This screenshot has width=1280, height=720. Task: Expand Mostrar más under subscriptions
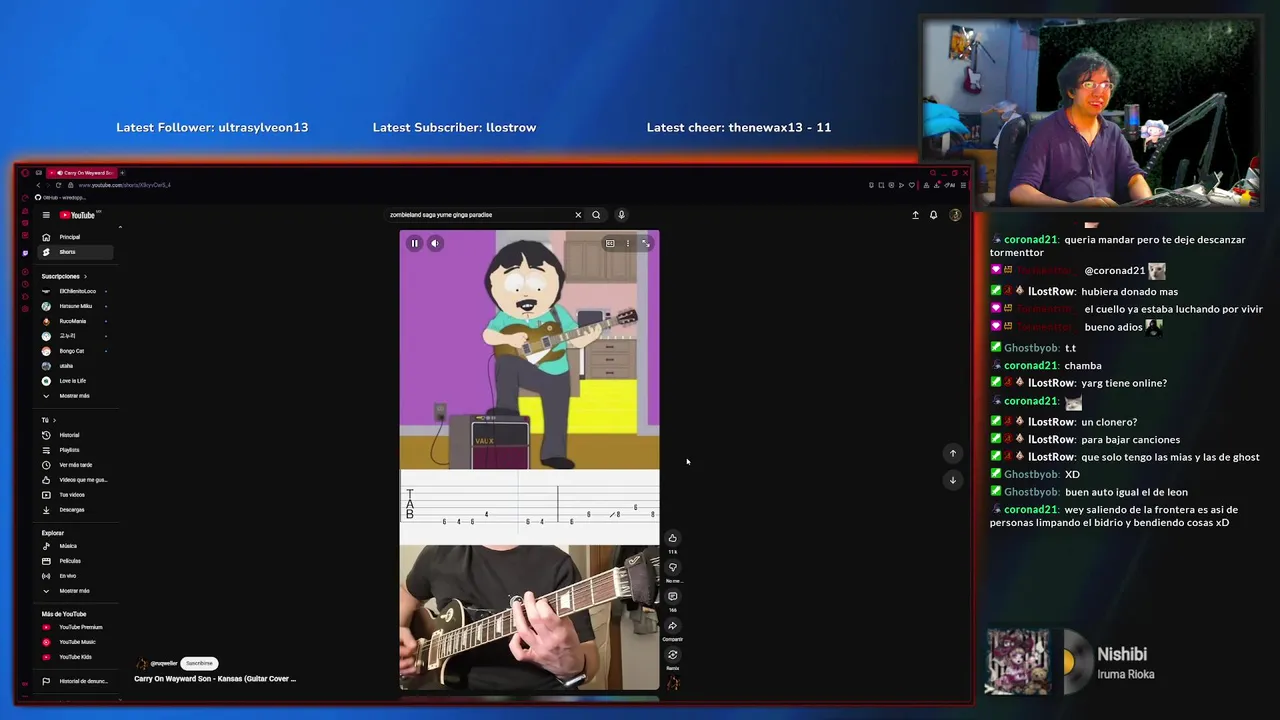(75, 396)
